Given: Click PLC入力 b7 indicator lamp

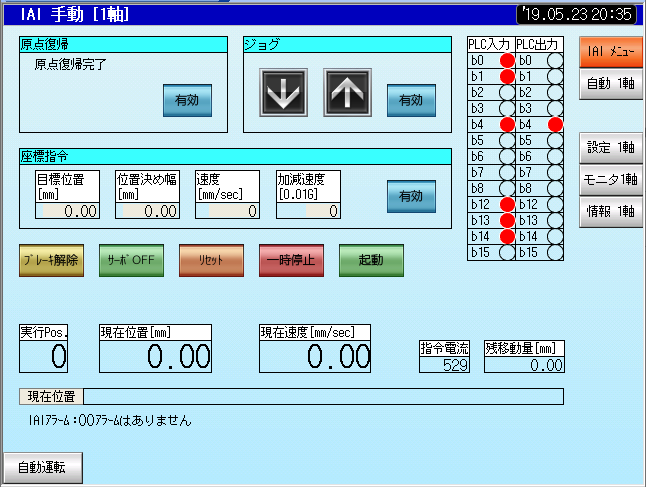Looking at the screenshot, I should 507,172.
